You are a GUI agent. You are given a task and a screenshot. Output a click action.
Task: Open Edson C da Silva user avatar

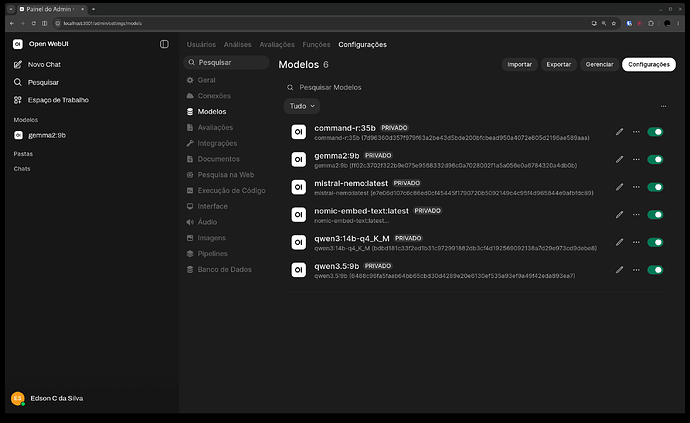tap(18, 398)
